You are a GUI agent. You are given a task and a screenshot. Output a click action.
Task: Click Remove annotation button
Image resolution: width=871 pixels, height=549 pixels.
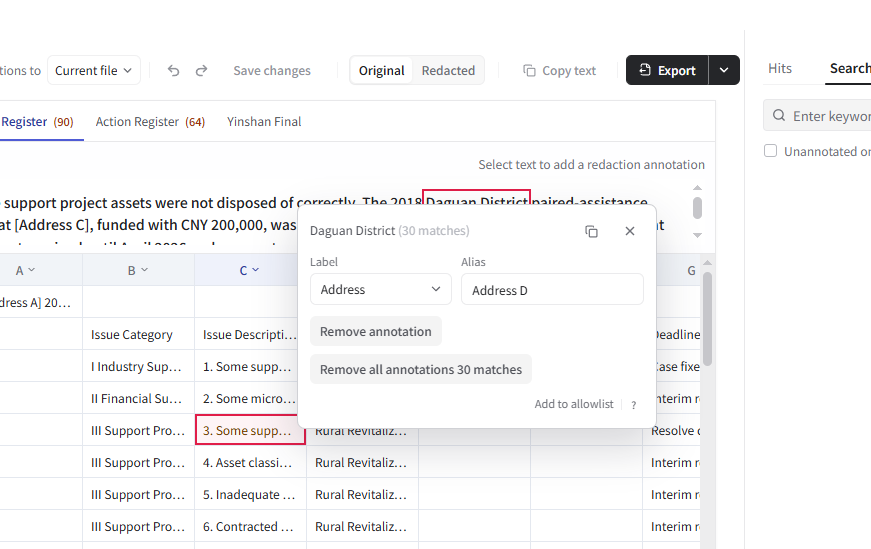click(x=376, y=331)
